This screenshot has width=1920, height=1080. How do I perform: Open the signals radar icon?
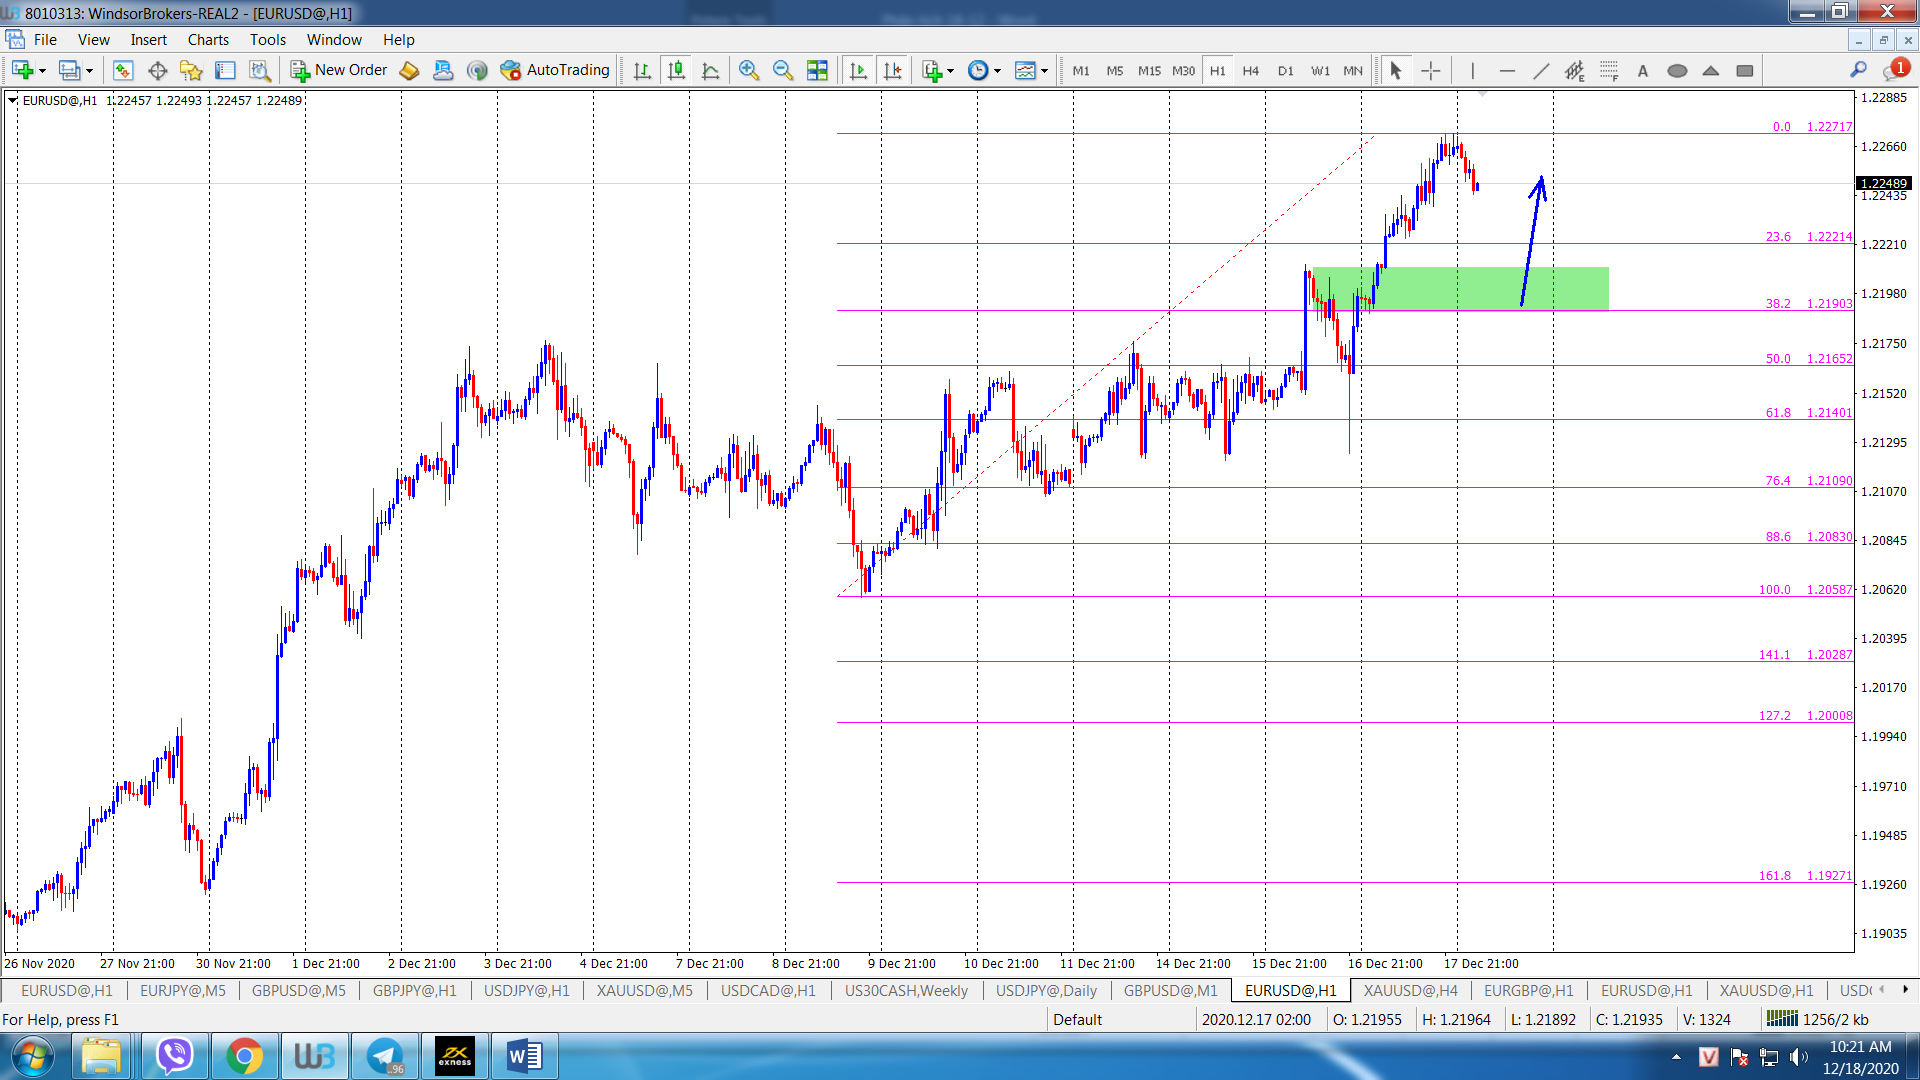[477, 70]
